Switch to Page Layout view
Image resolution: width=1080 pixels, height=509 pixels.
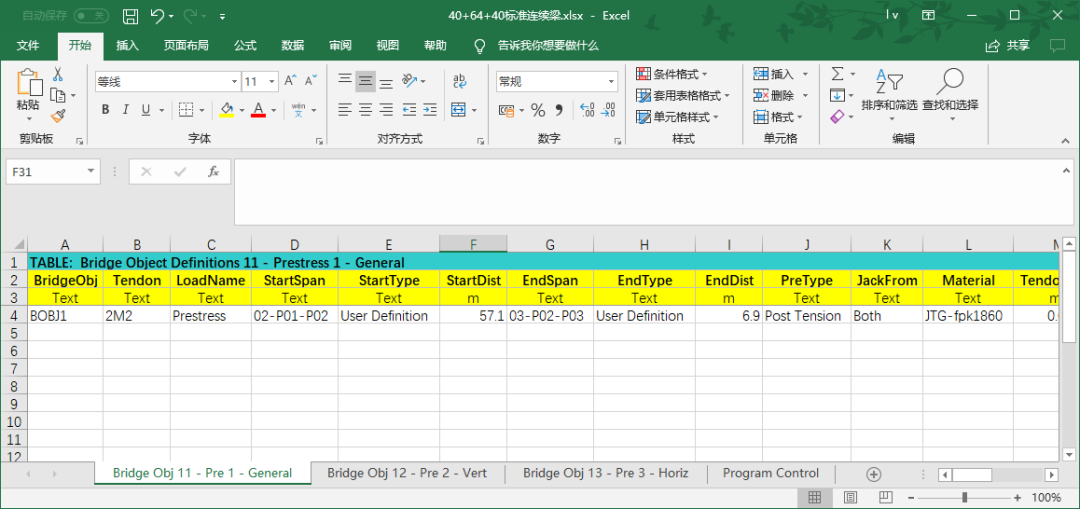[851, 497]
